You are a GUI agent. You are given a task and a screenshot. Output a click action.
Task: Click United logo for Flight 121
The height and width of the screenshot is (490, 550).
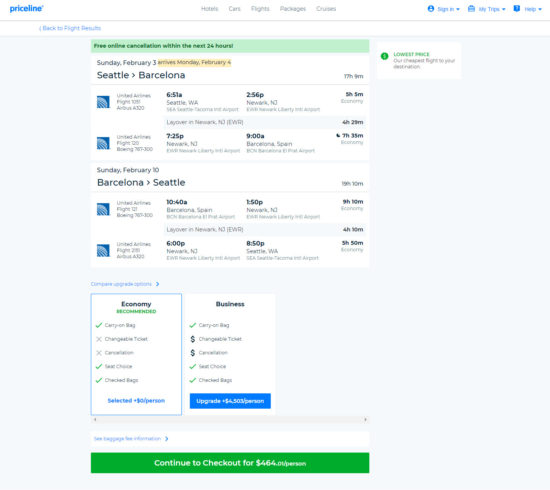103,209
